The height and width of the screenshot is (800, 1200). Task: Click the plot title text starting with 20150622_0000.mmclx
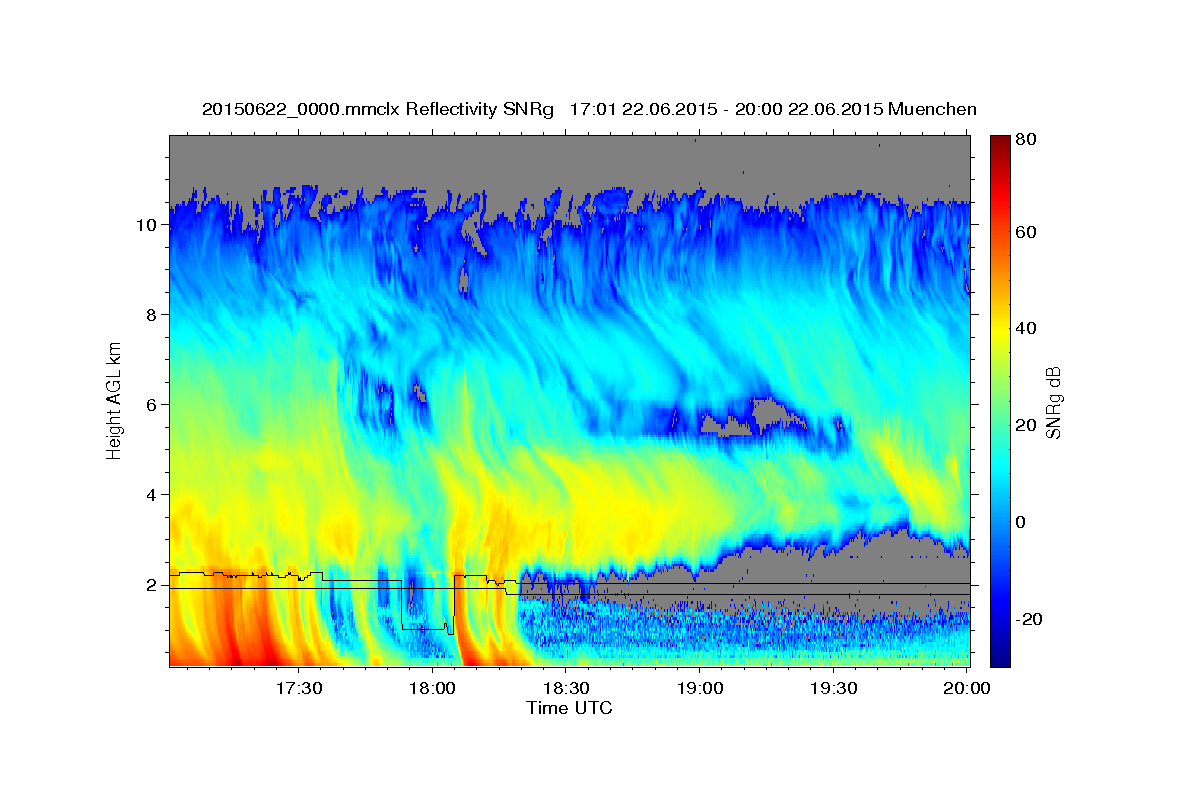coord(589,109)
